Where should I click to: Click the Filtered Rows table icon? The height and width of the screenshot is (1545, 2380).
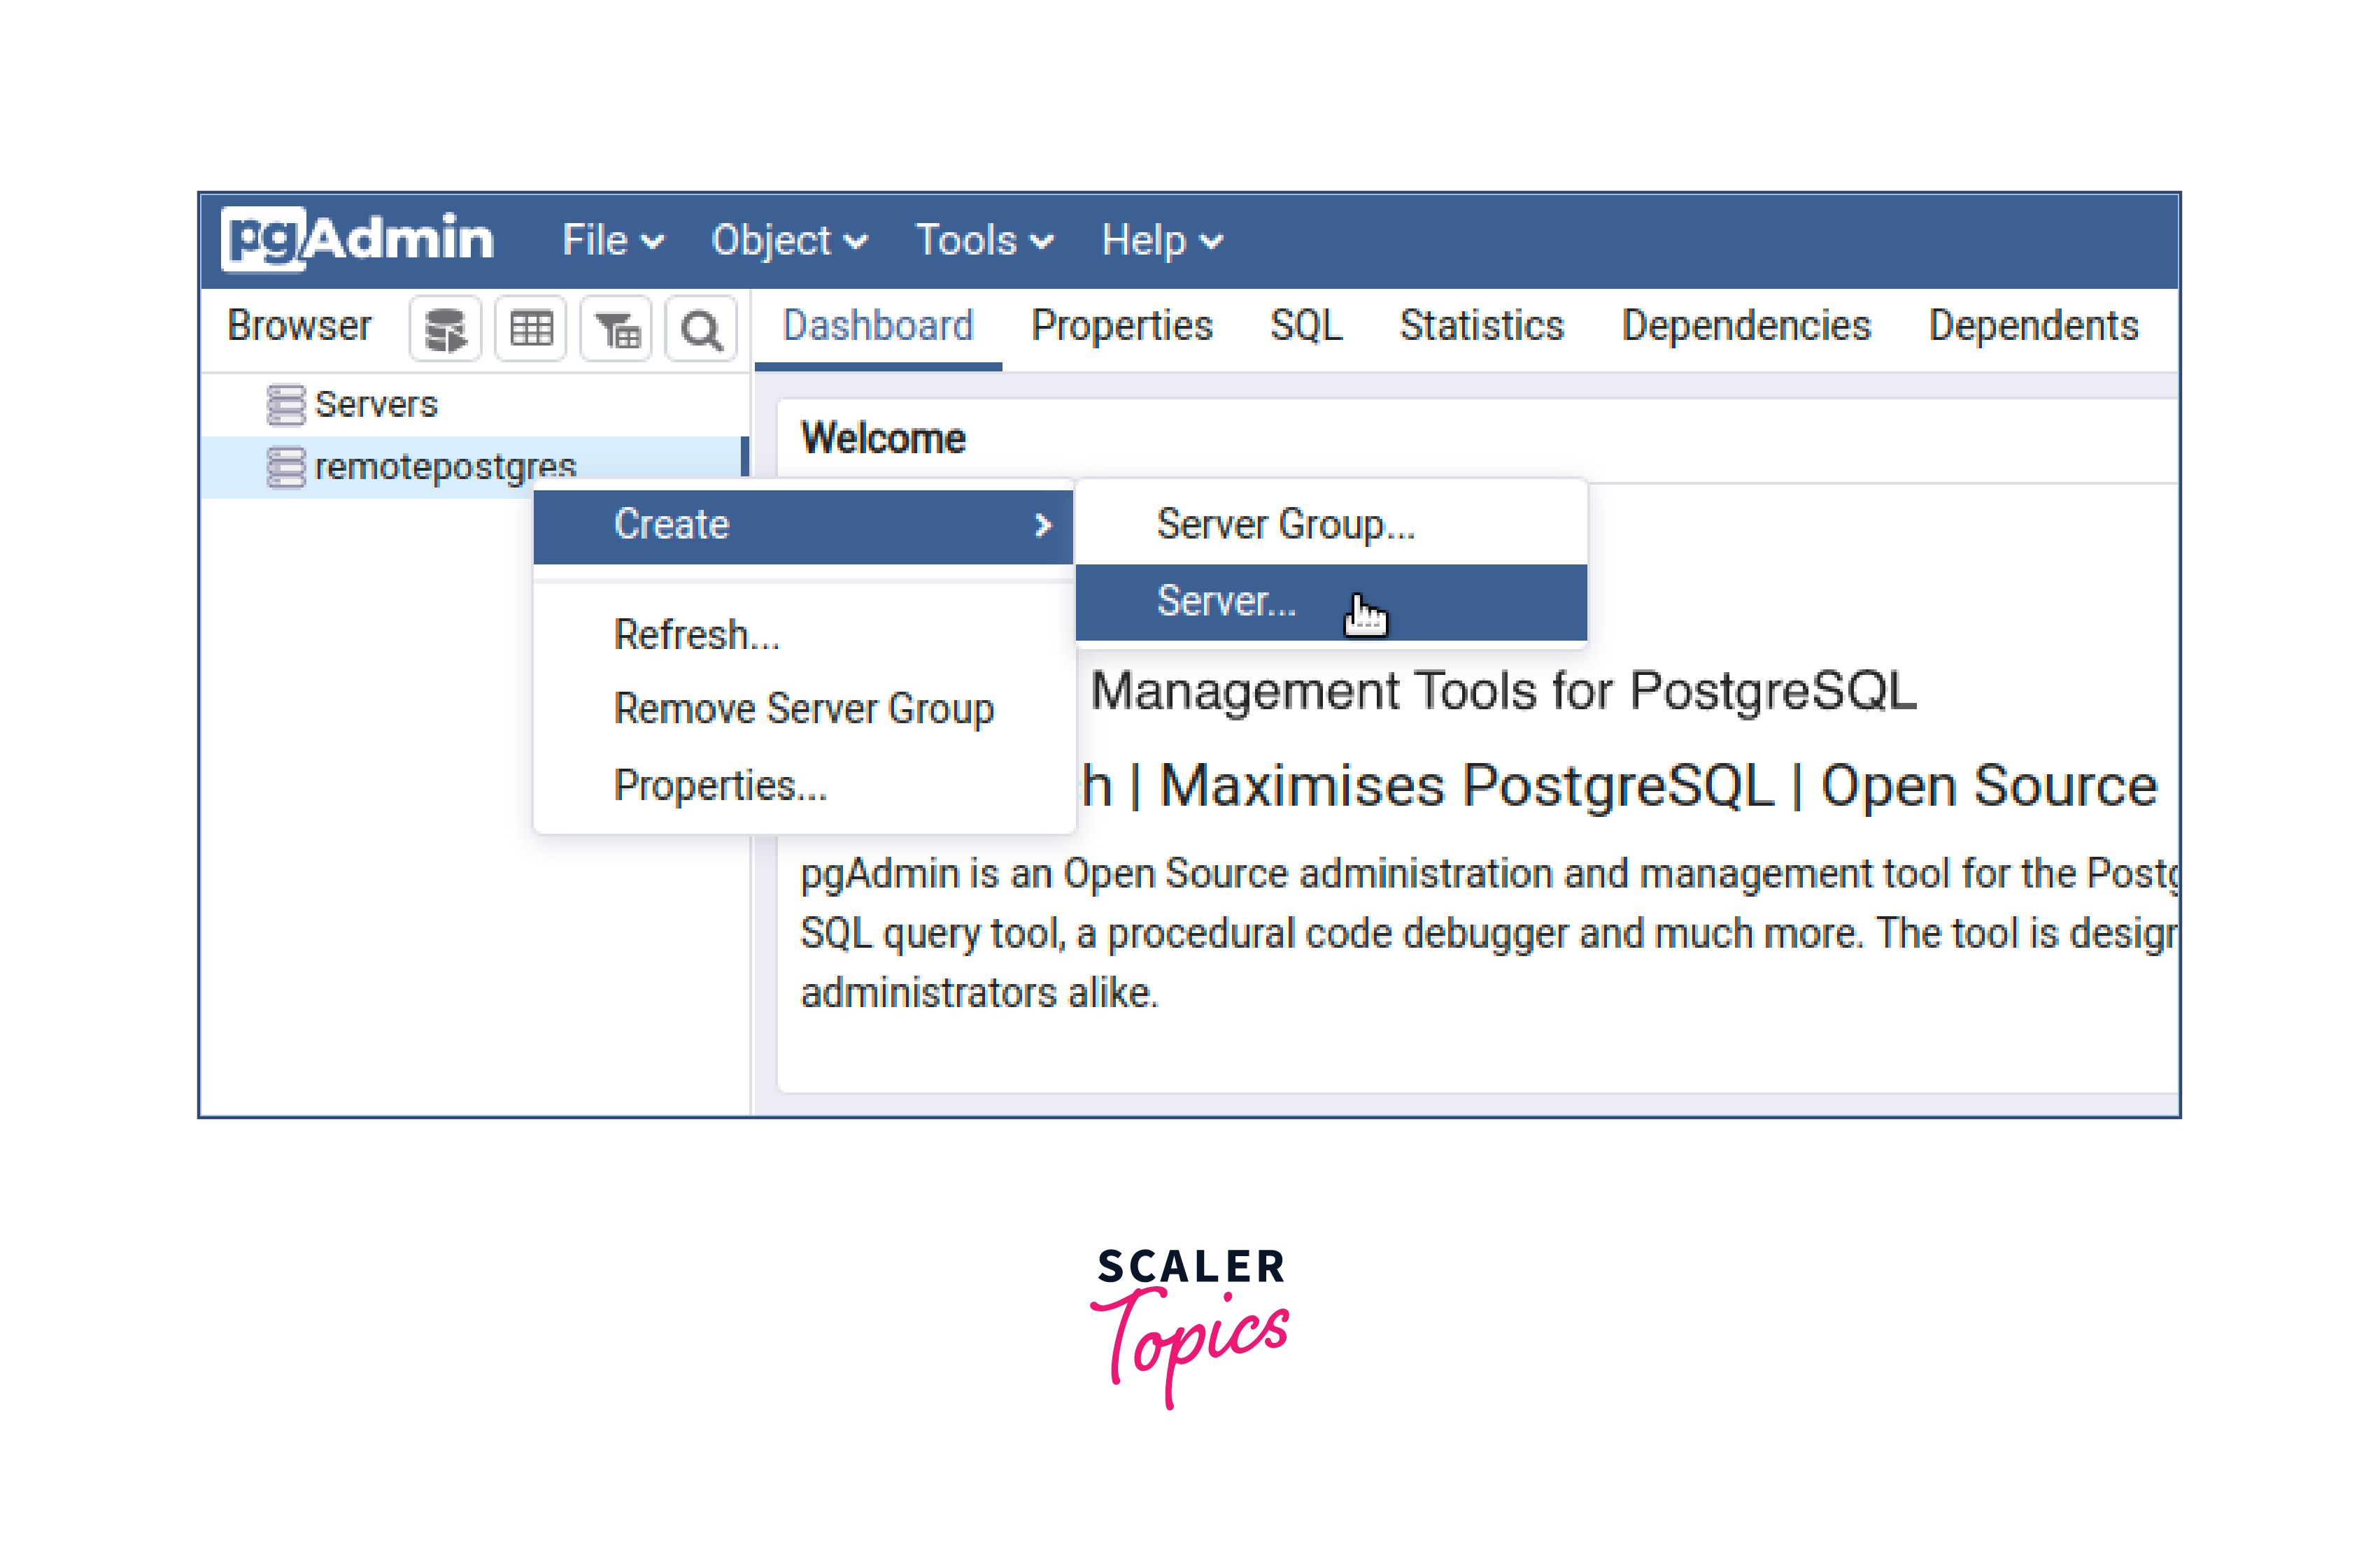617,329
